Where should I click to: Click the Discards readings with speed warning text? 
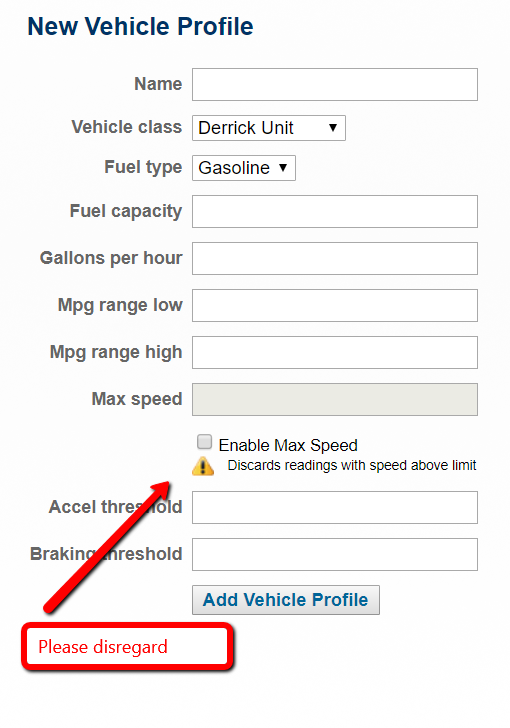click(352, 465)
